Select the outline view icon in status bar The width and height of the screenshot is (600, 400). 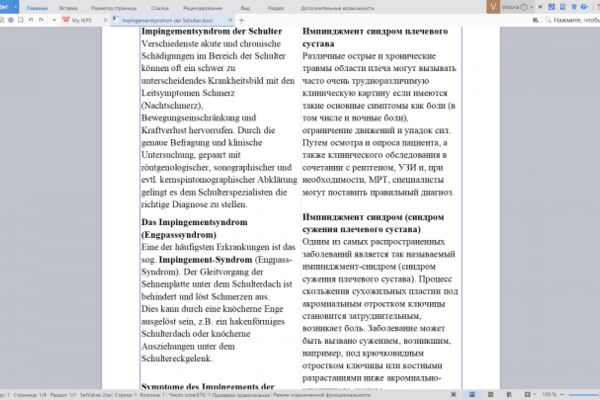[491, 395]
